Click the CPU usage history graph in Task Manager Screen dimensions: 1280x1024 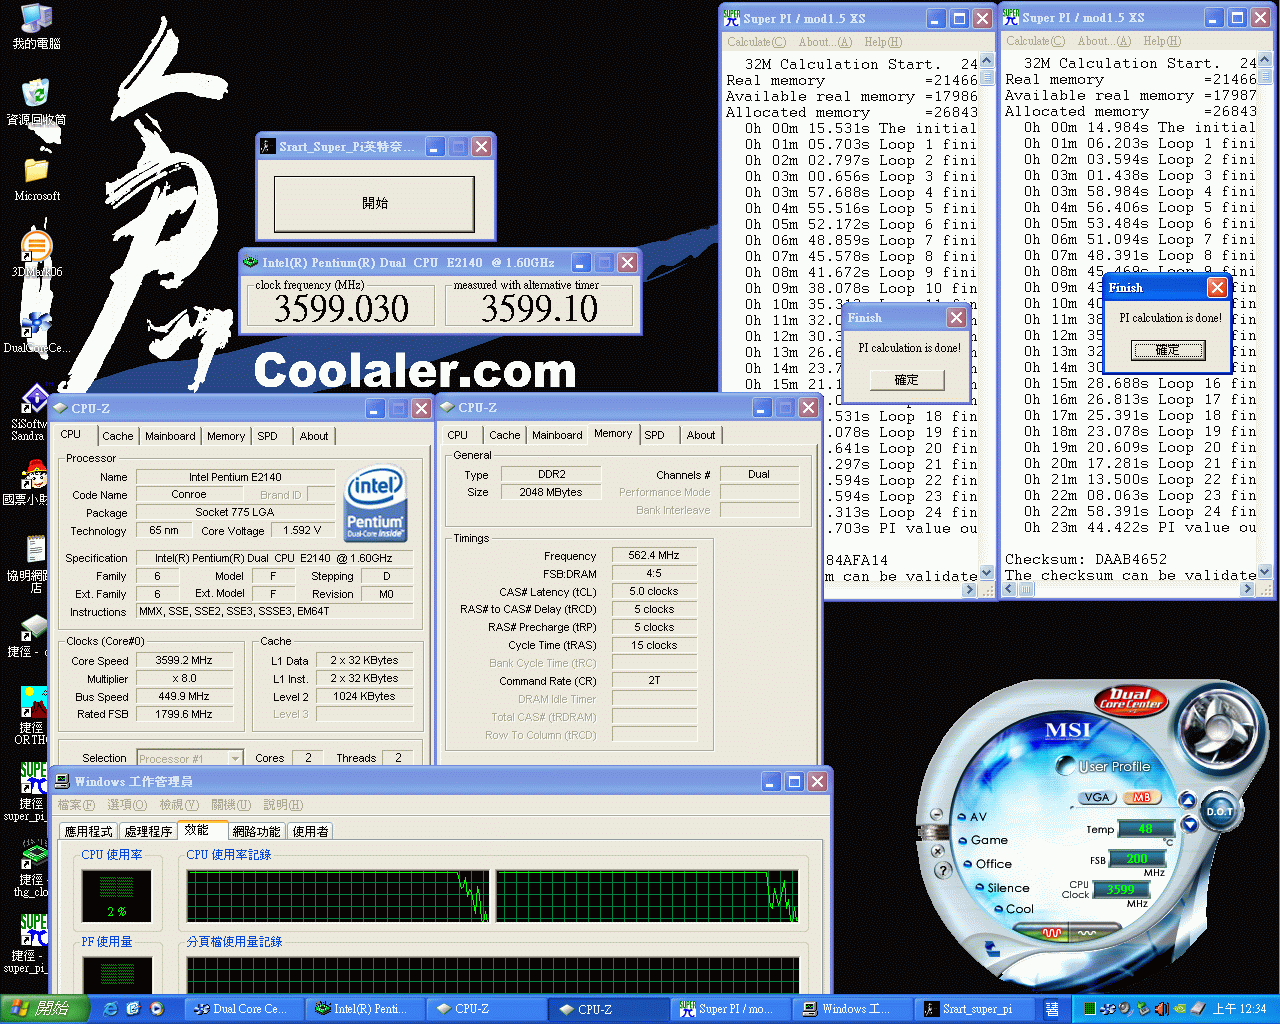pos(493,895)
